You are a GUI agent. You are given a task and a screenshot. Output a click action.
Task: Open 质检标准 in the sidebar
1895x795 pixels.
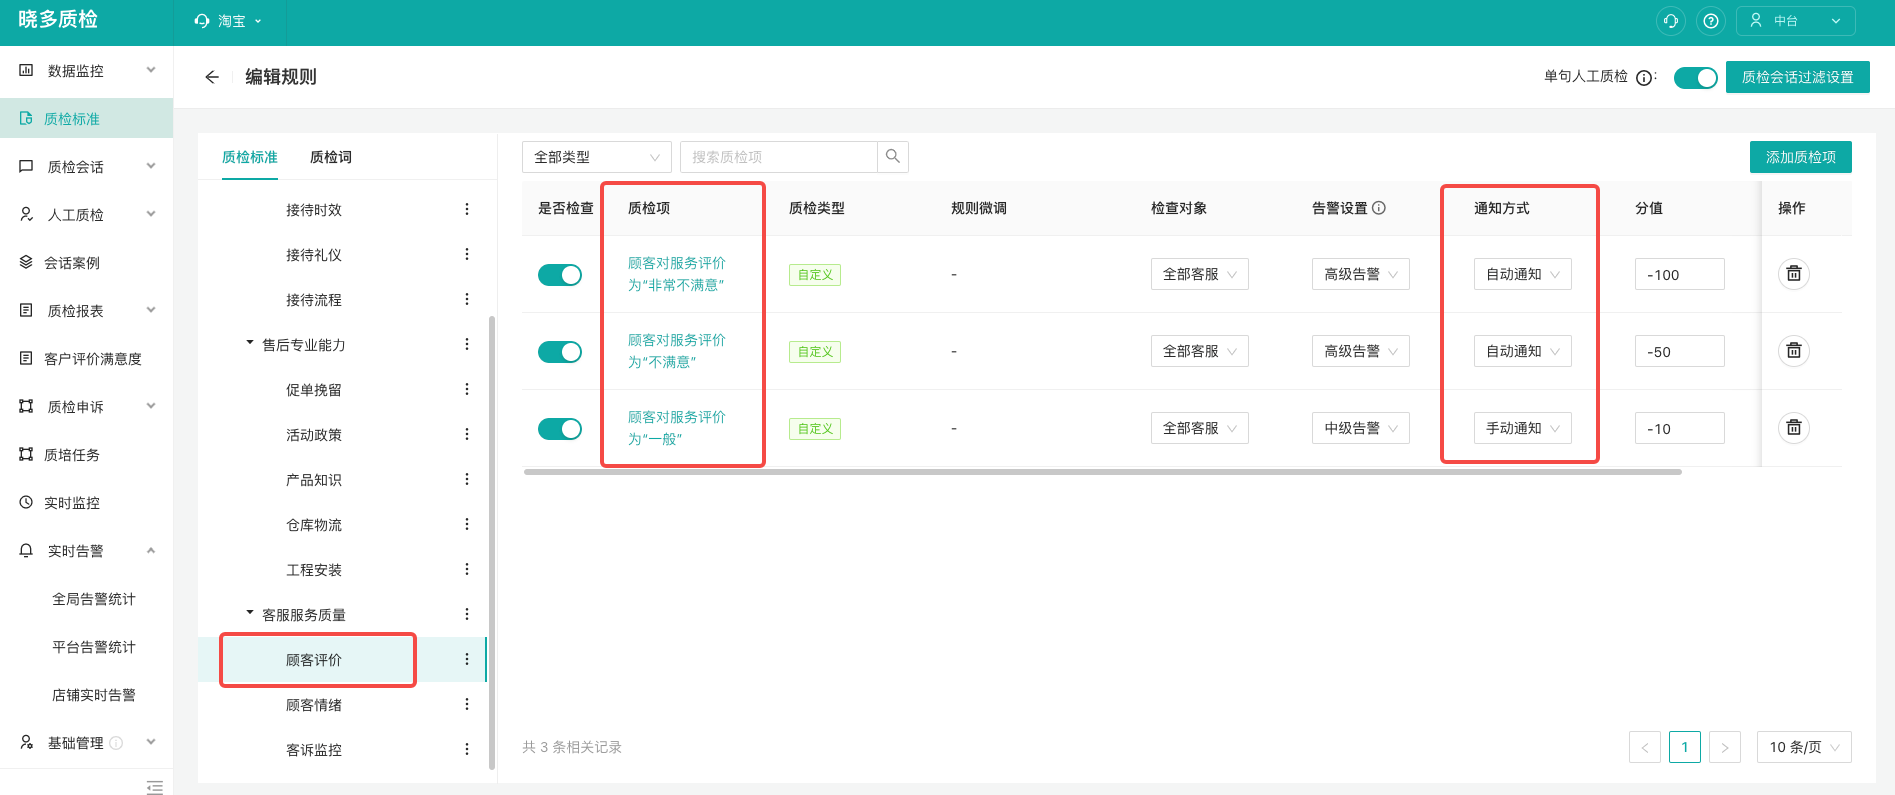pyautogui.click(x=87, y=119)
